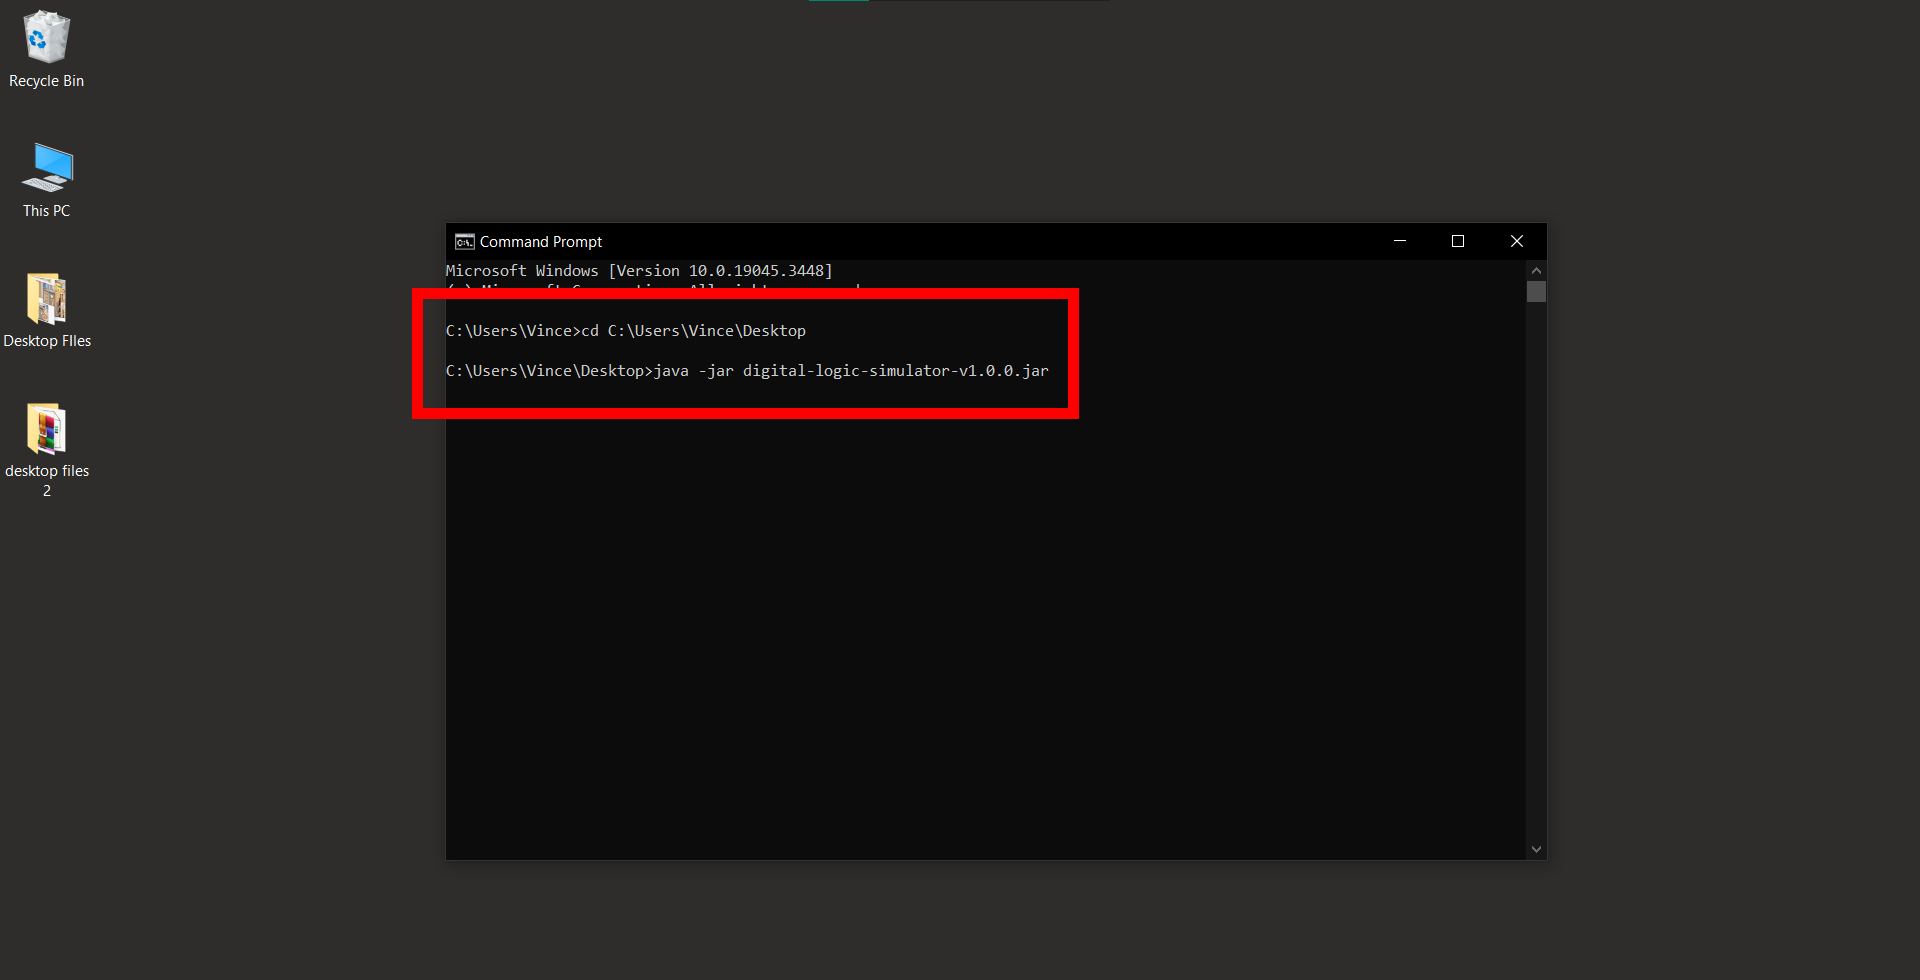The height and width of the screenshot is (980, 1920).
Task: Click the Command Prompt icon in the title bar
Action: point(463,241)
